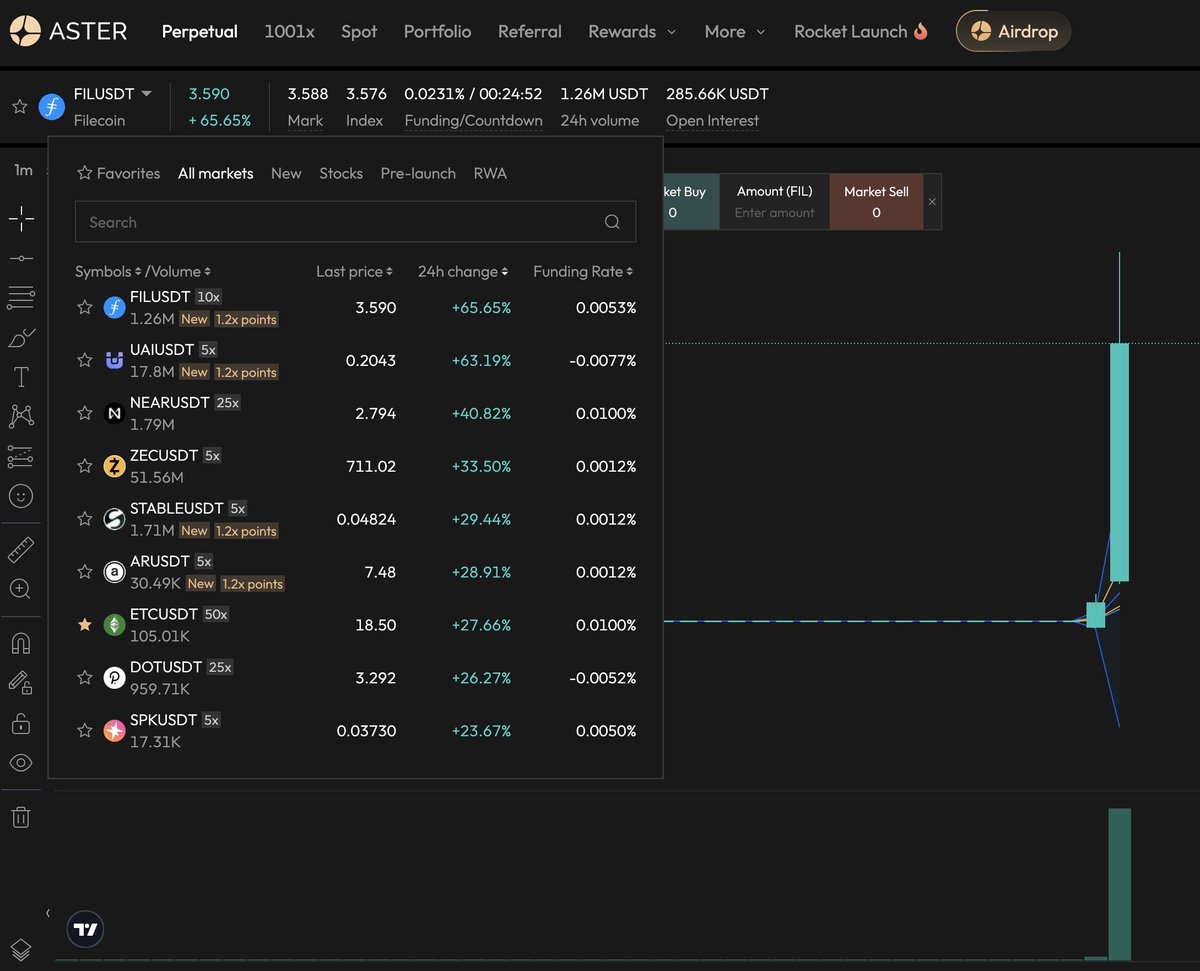This screenshot has width=1200, height=971.
Task: Click the Open Interest label
Action: coord(712,120)
